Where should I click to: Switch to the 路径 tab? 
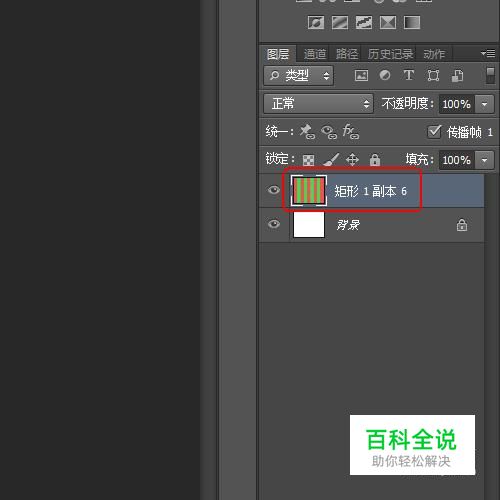point(347,54)
